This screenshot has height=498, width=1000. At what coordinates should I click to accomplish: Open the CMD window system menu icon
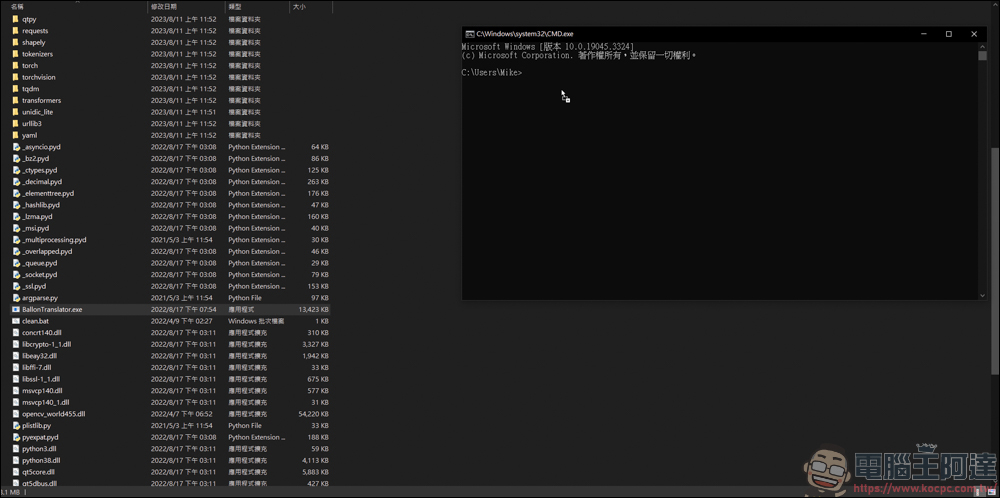click(470, 34)
